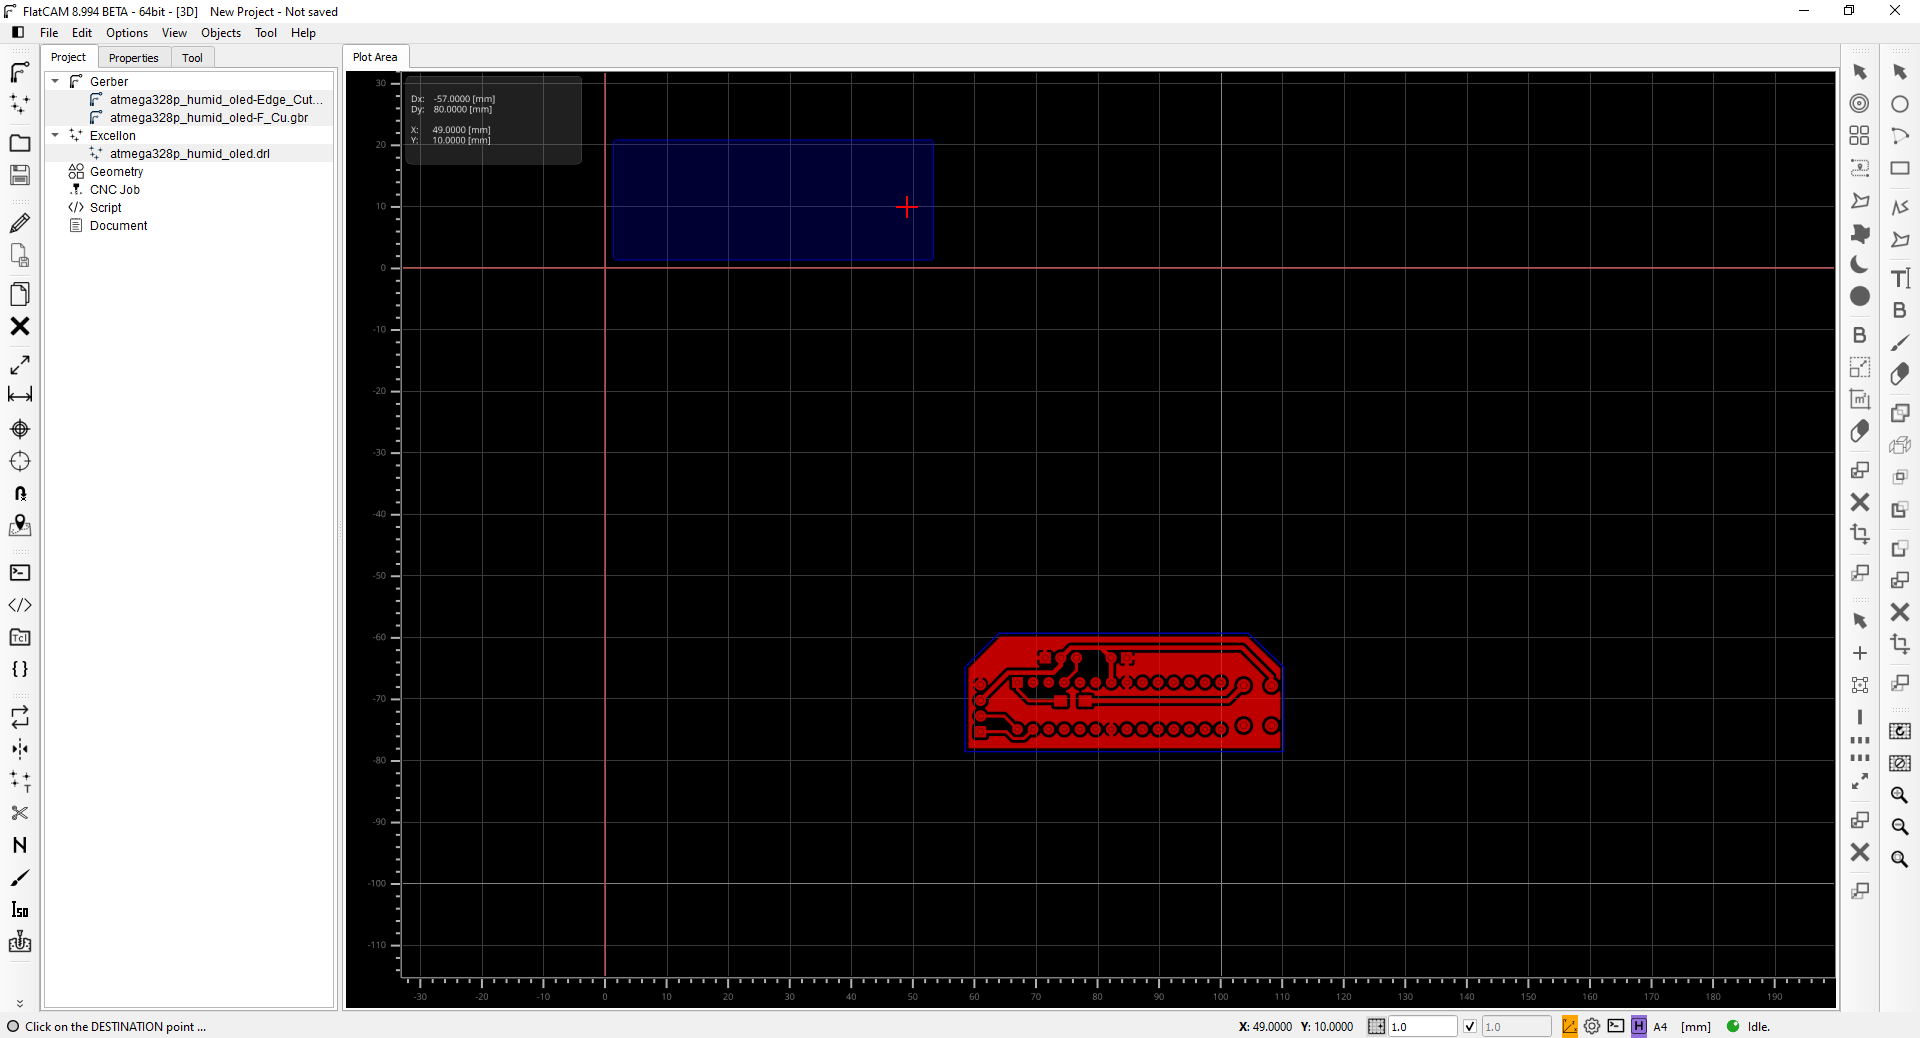
Task: Click the concentric-circles pad icon in right toolbar
Action: [1859, 103]
